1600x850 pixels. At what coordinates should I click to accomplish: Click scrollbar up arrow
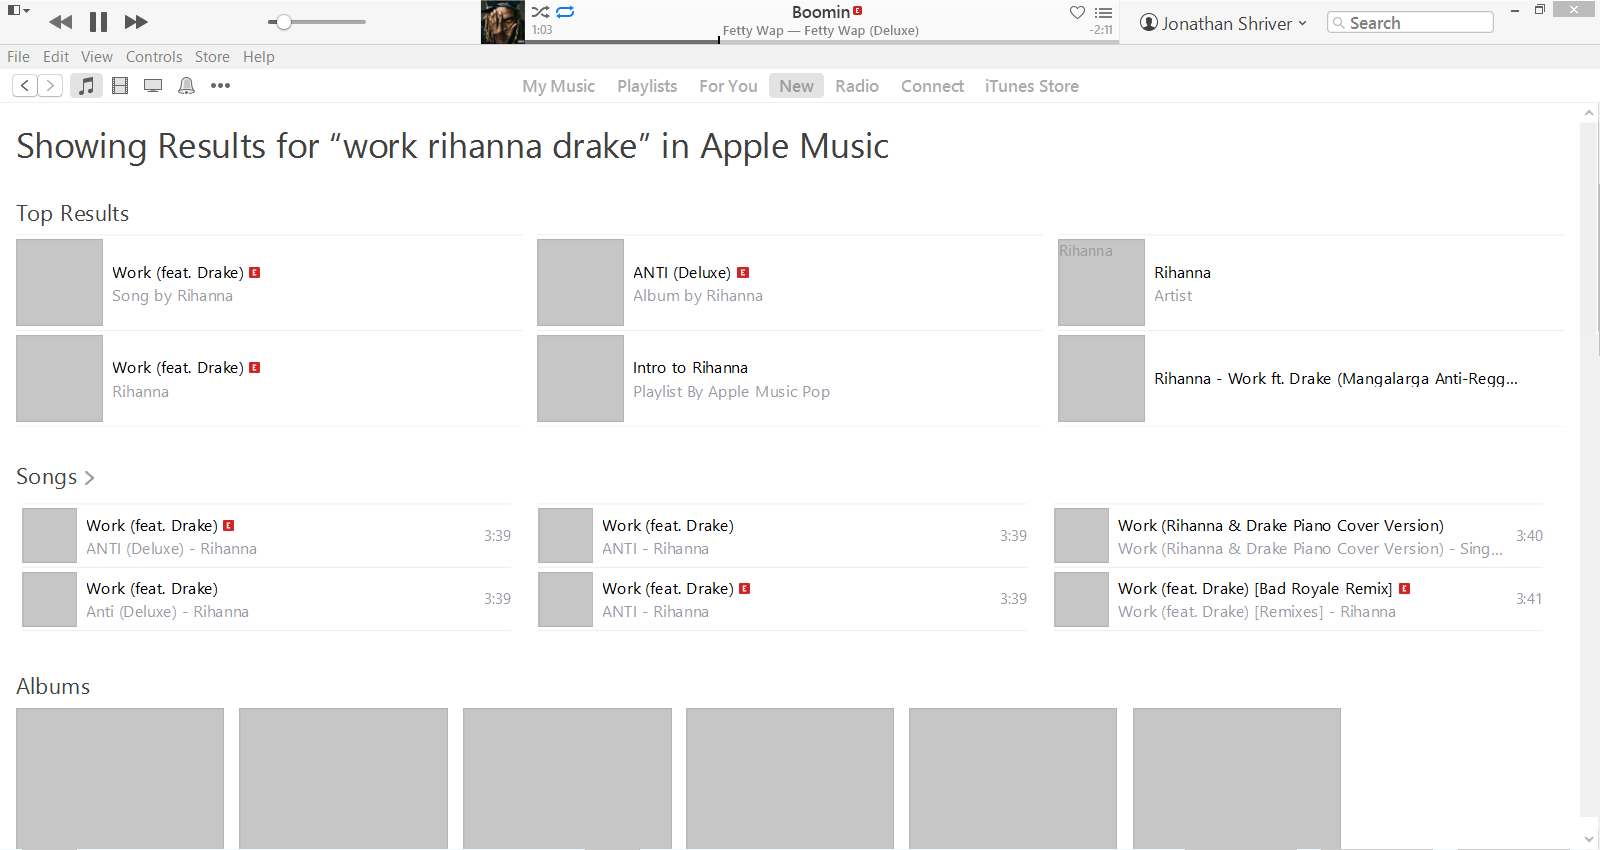click(x=1588, y=113)
